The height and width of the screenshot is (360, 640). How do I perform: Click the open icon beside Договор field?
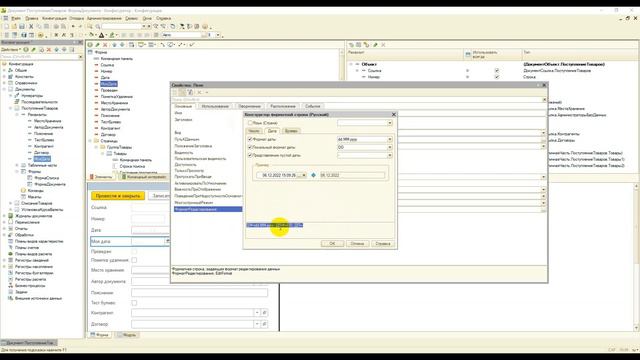[x=264, y=324]
